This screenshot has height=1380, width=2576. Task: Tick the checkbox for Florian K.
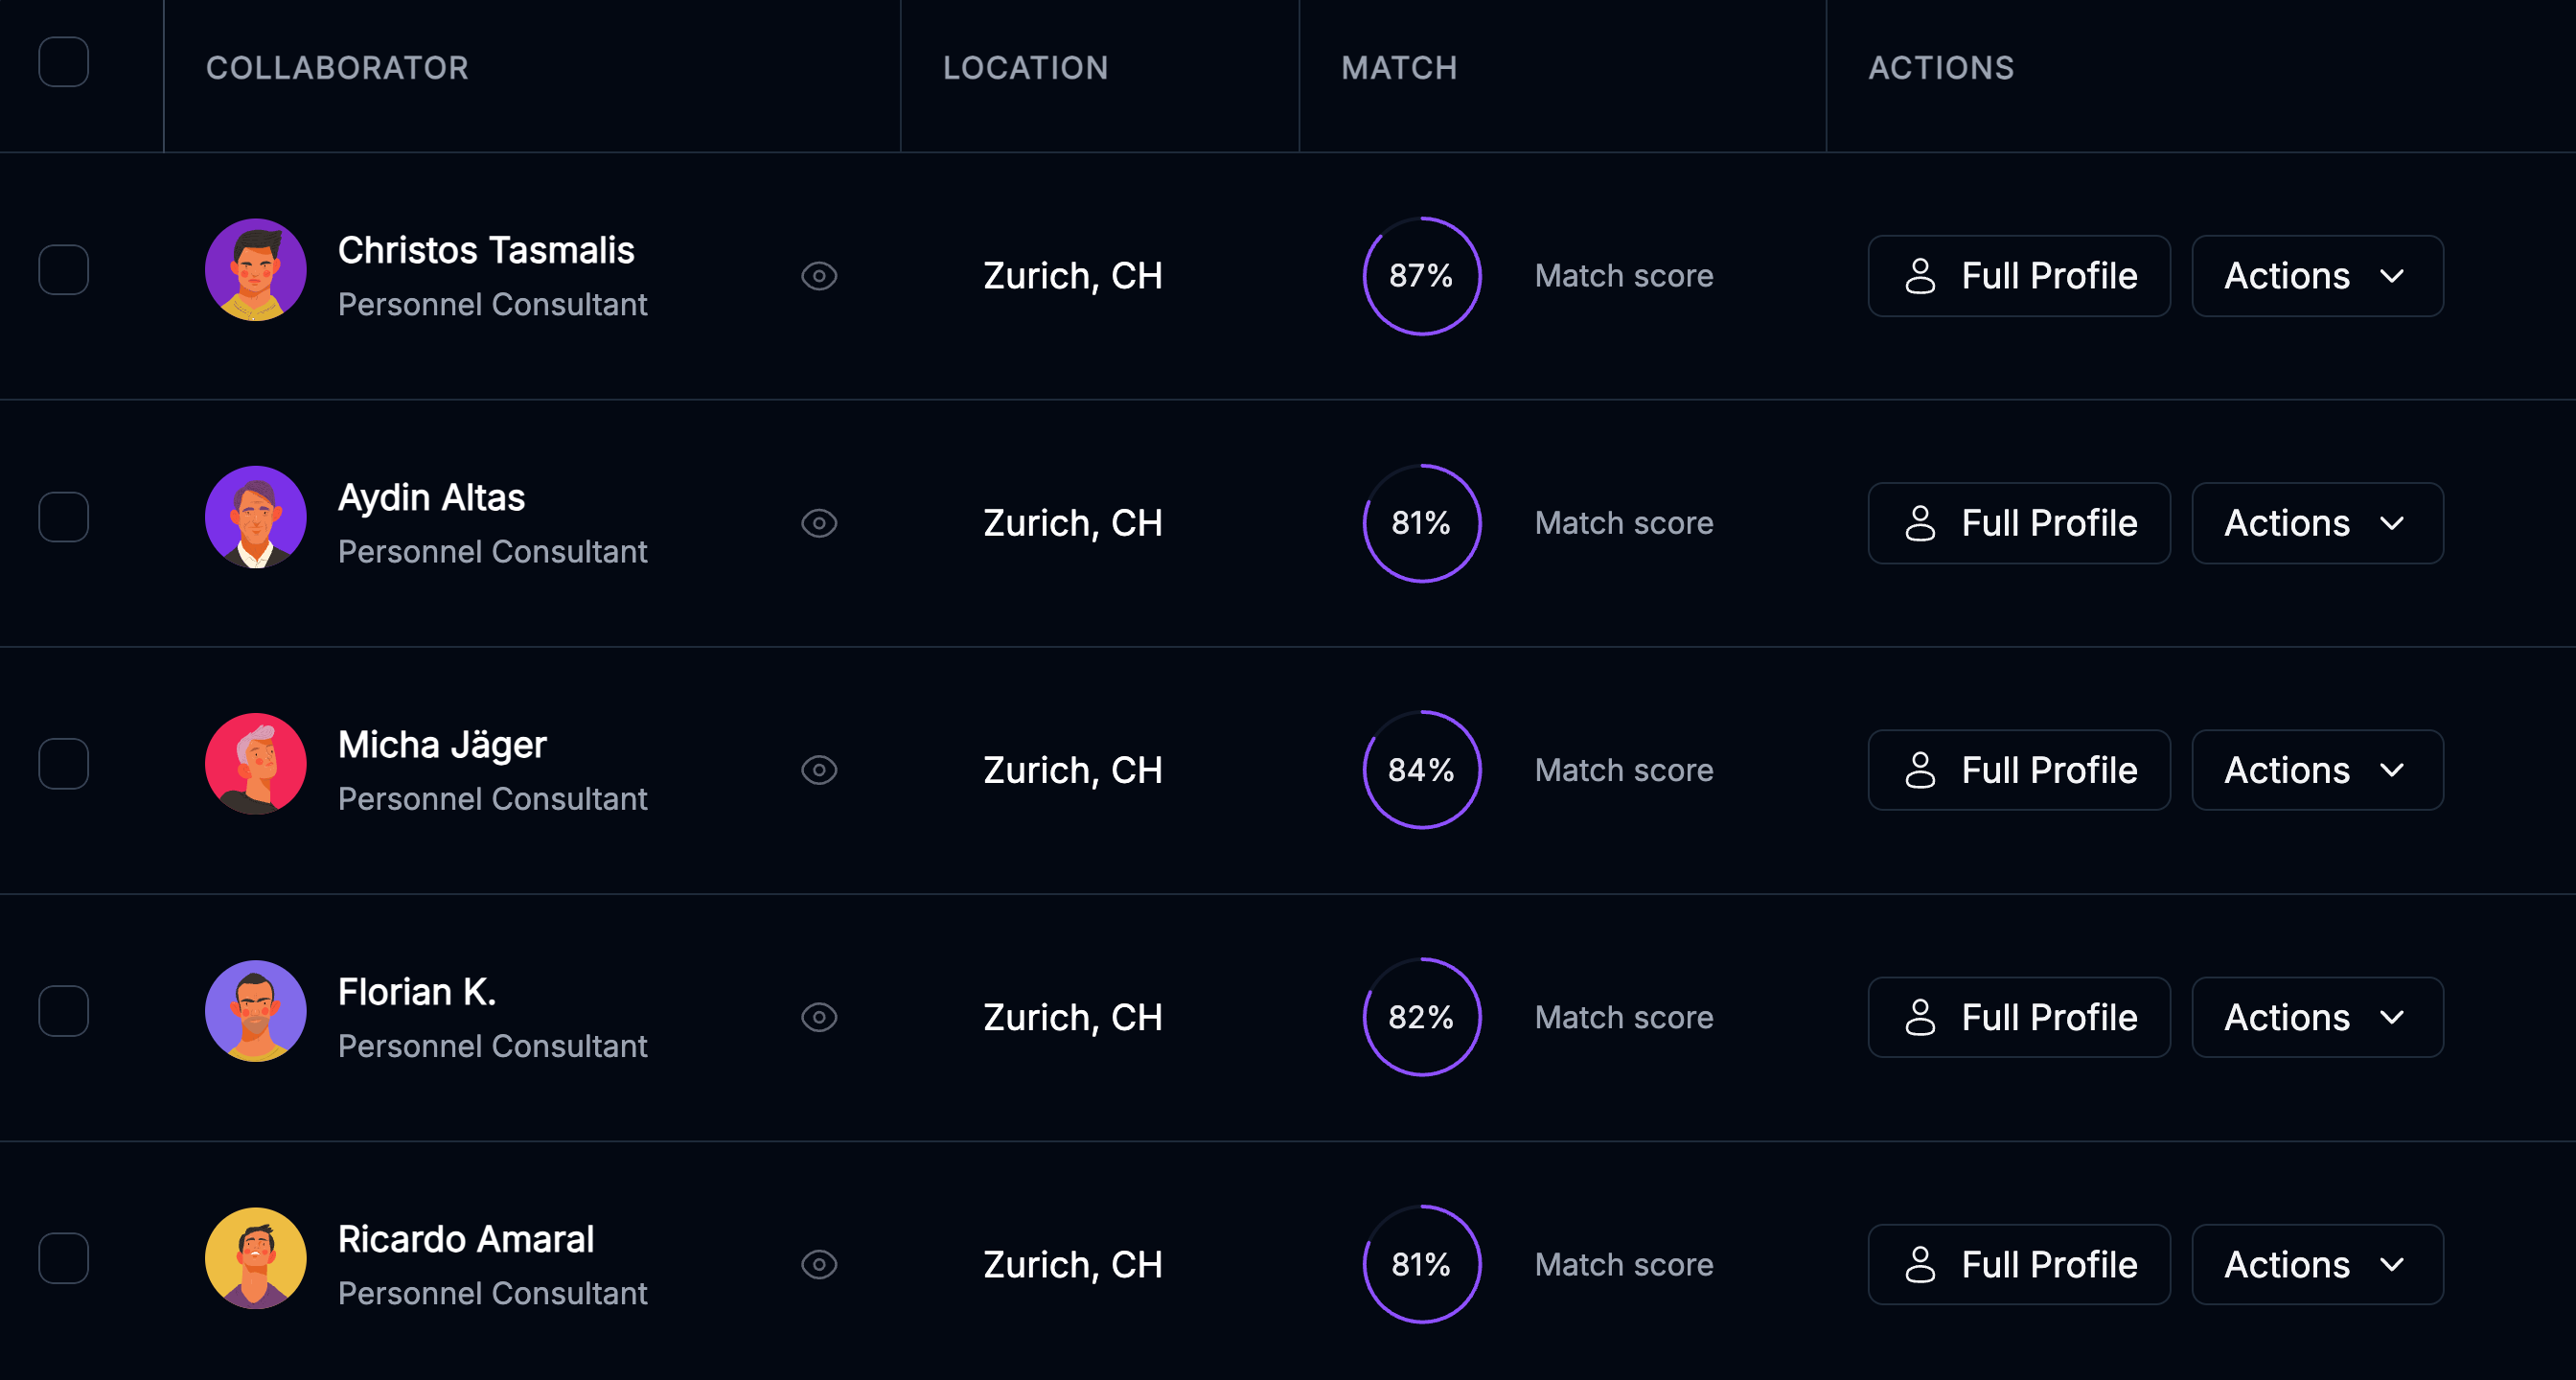coord(64,1011)
